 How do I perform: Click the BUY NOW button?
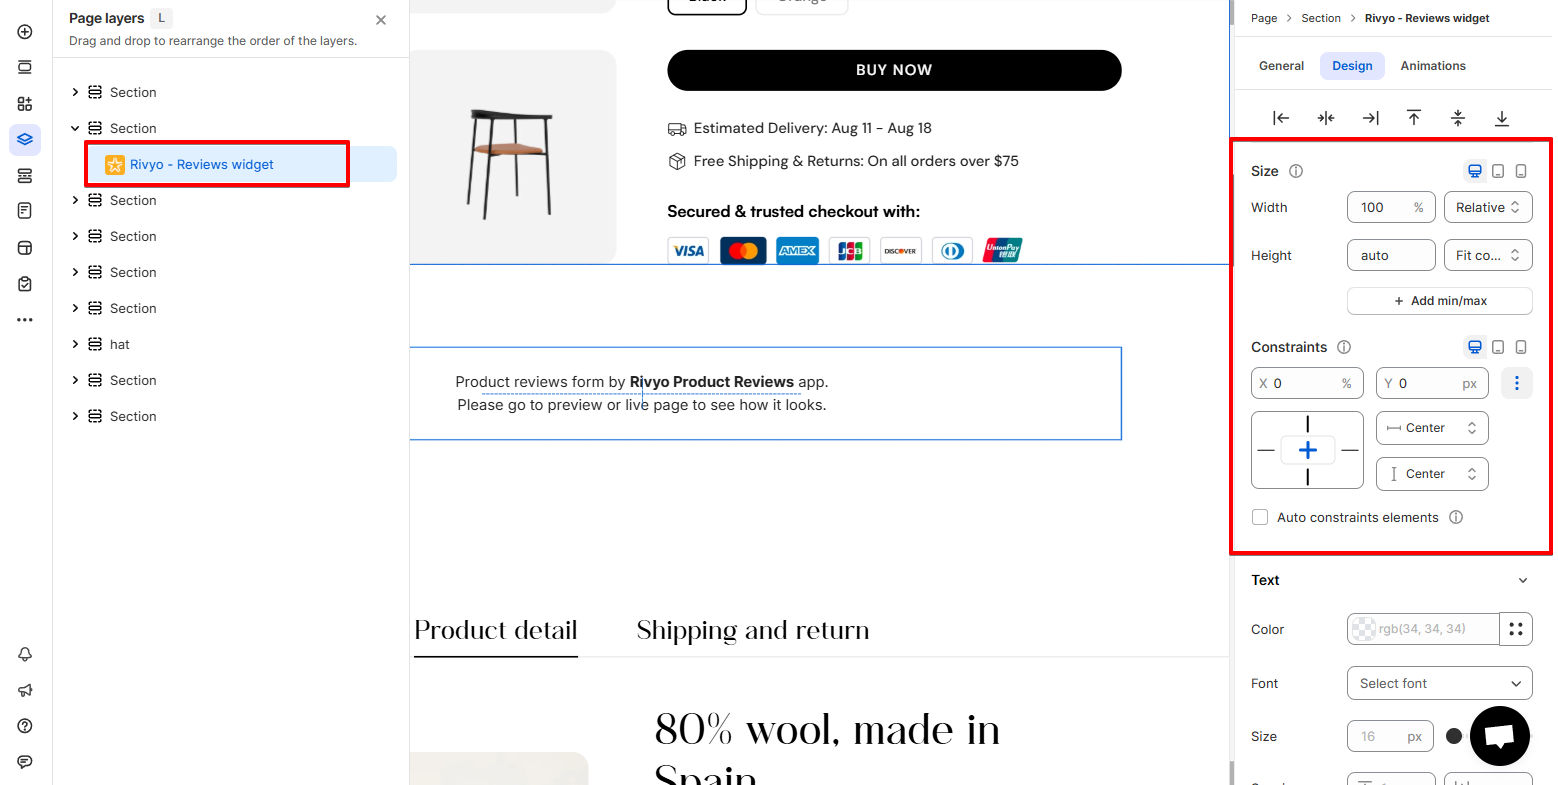click(x=894, y=70)
